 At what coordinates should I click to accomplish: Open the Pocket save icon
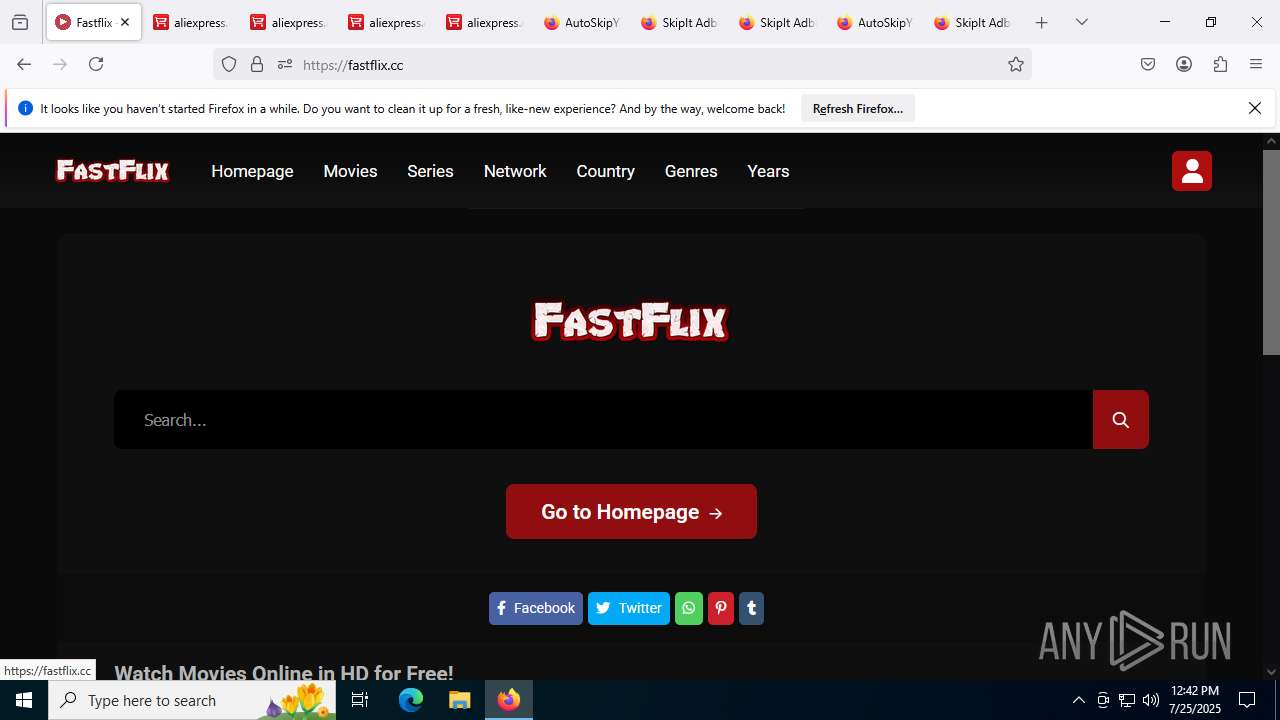tap(1148, 64)
